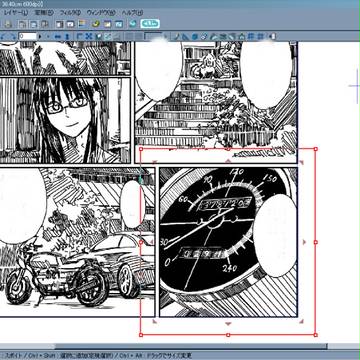Open the dropdown arrow beside the angle field
The height and width of the screenshot is (360, 360).
click(40, 36)
